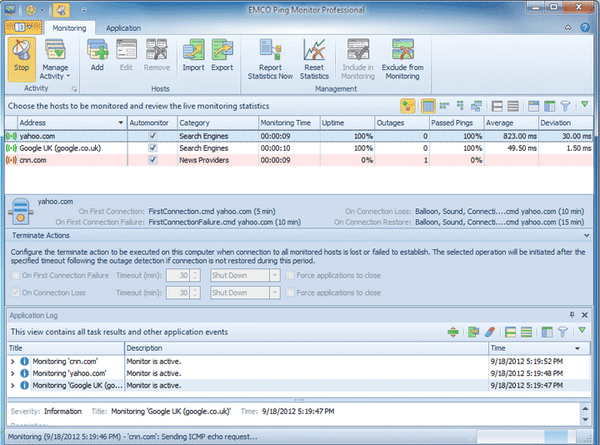Toggle Automonitor checkbox for yahoo.com

152,133
